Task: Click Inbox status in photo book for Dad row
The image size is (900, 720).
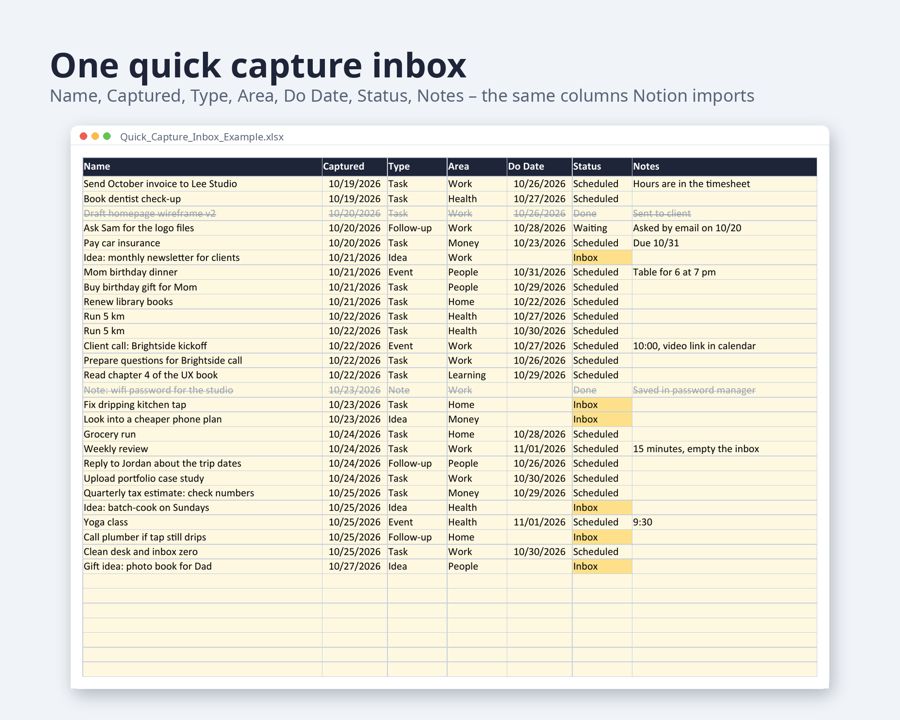Action: [x=602, y=566]
